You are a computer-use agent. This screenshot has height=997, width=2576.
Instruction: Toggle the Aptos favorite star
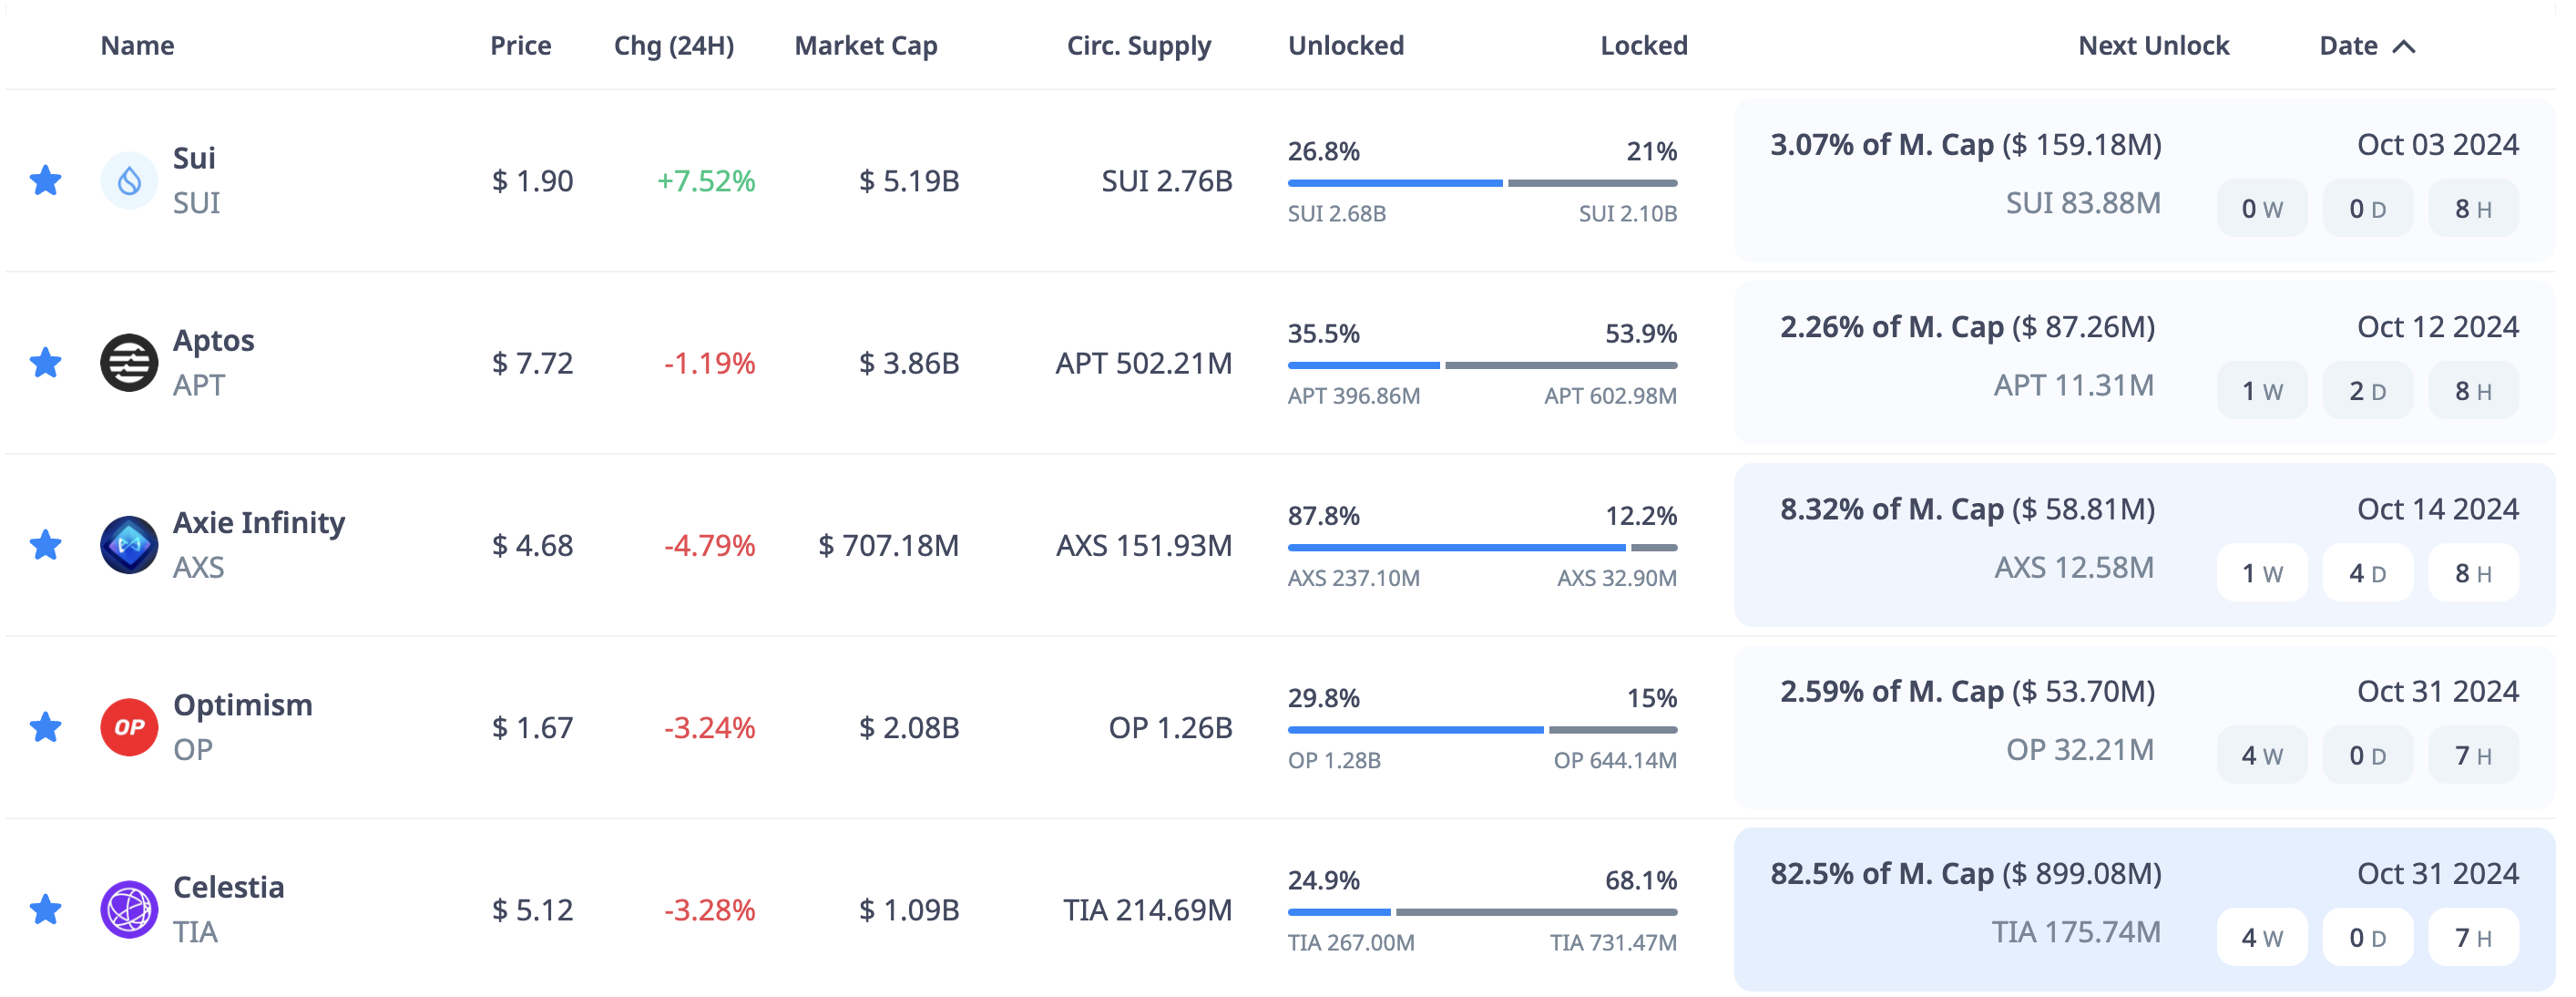(x=45, y=363)
